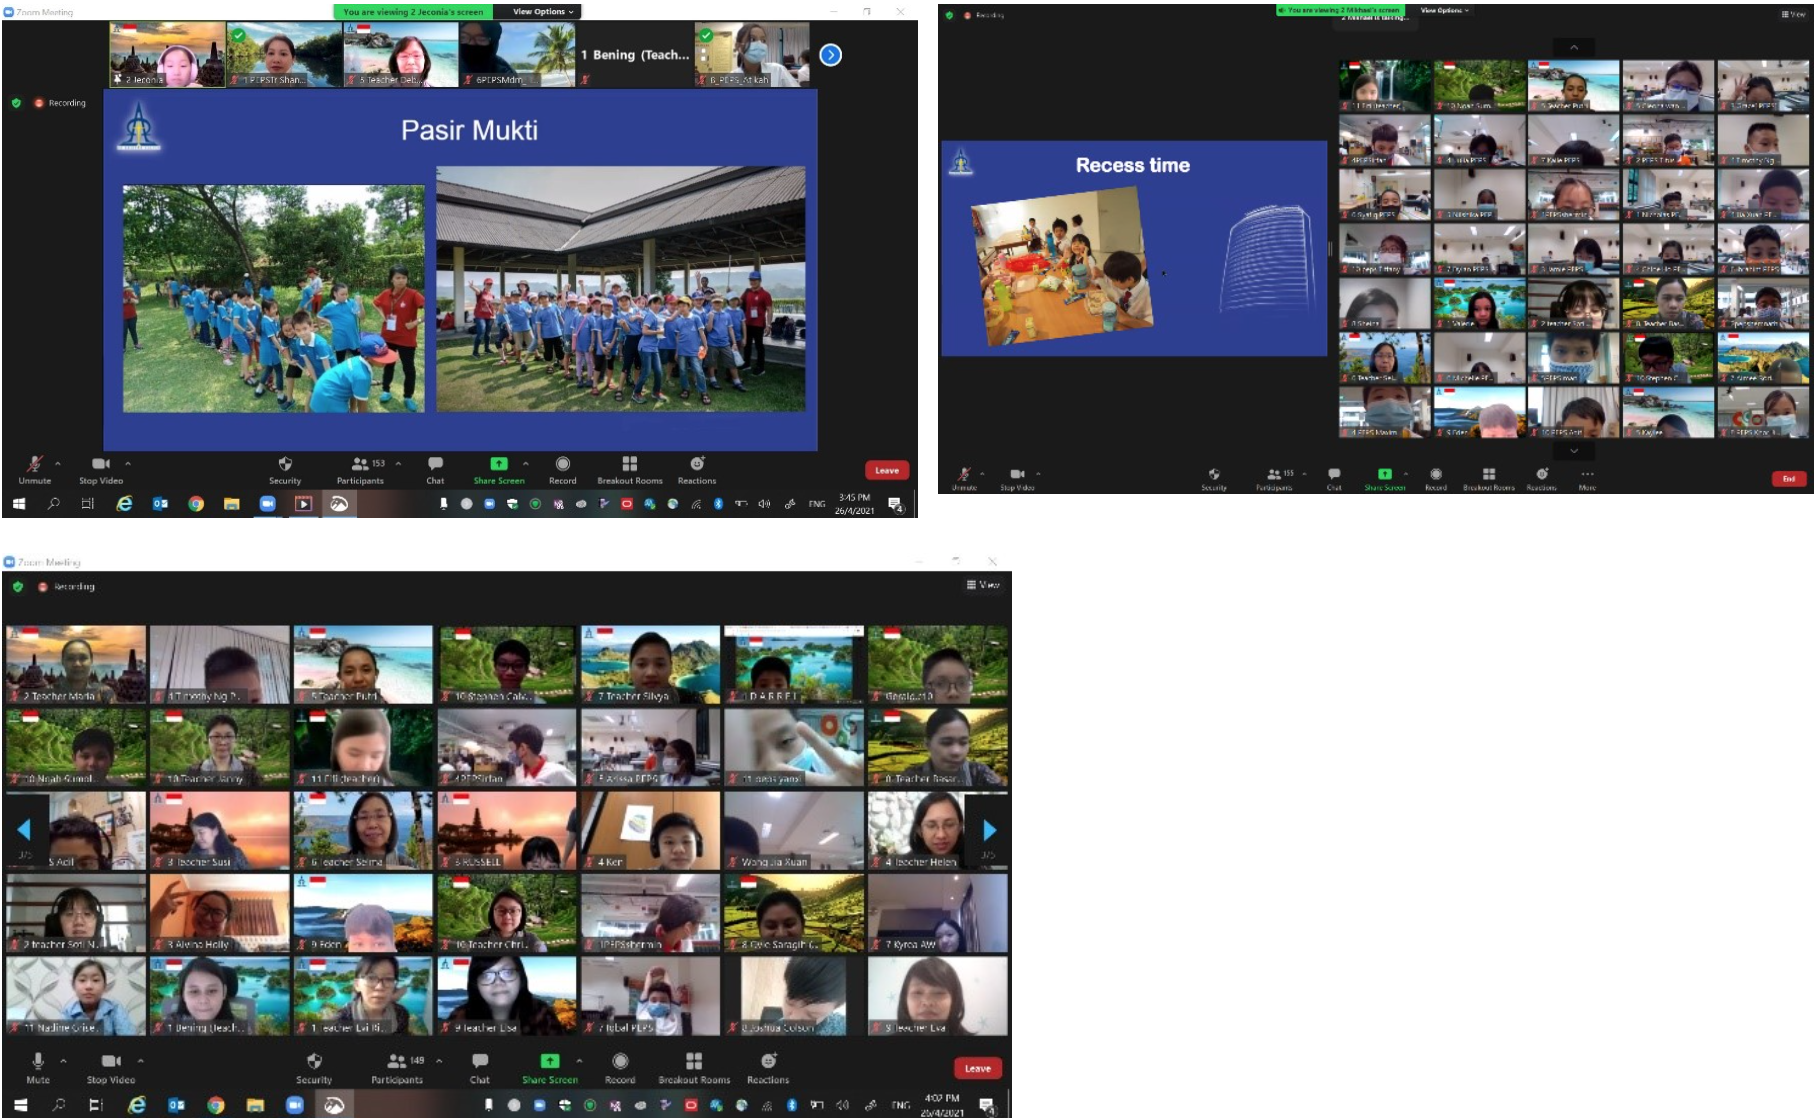Screen dimensions: 1815x1118
Task: Open Chat in the bottom gallery window
Action: [480, 1068]
